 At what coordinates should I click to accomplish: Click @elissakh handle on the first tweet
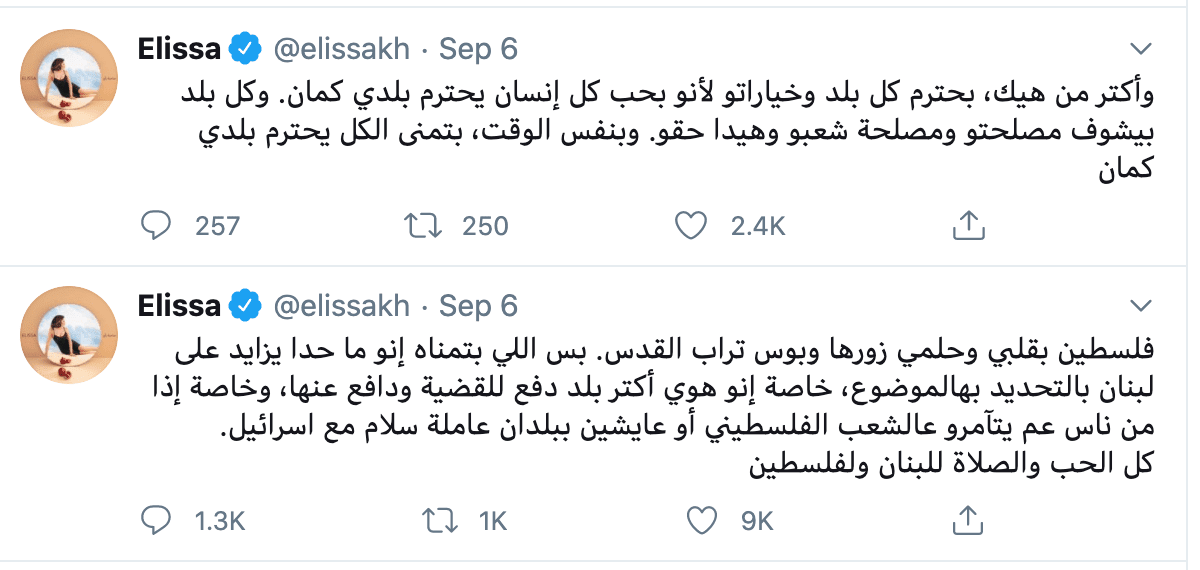tap(341, 49)
